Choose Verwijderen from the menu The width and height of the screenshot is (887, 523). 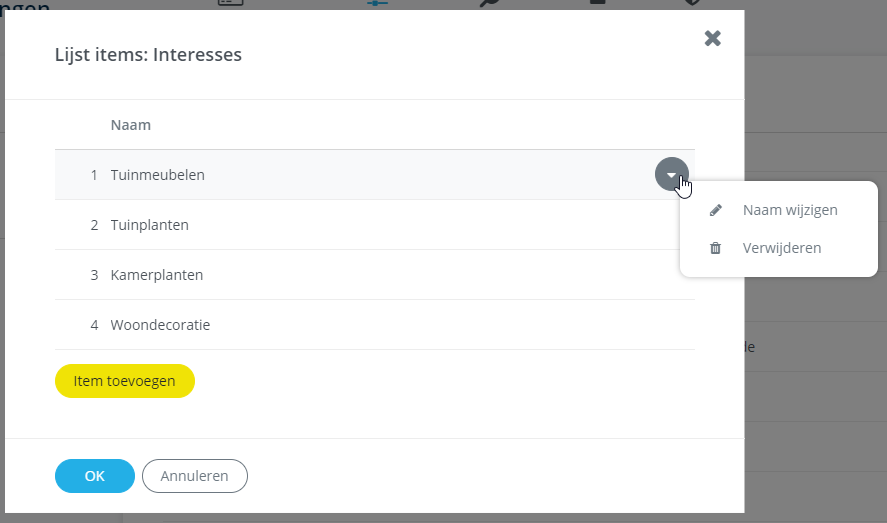782,248
